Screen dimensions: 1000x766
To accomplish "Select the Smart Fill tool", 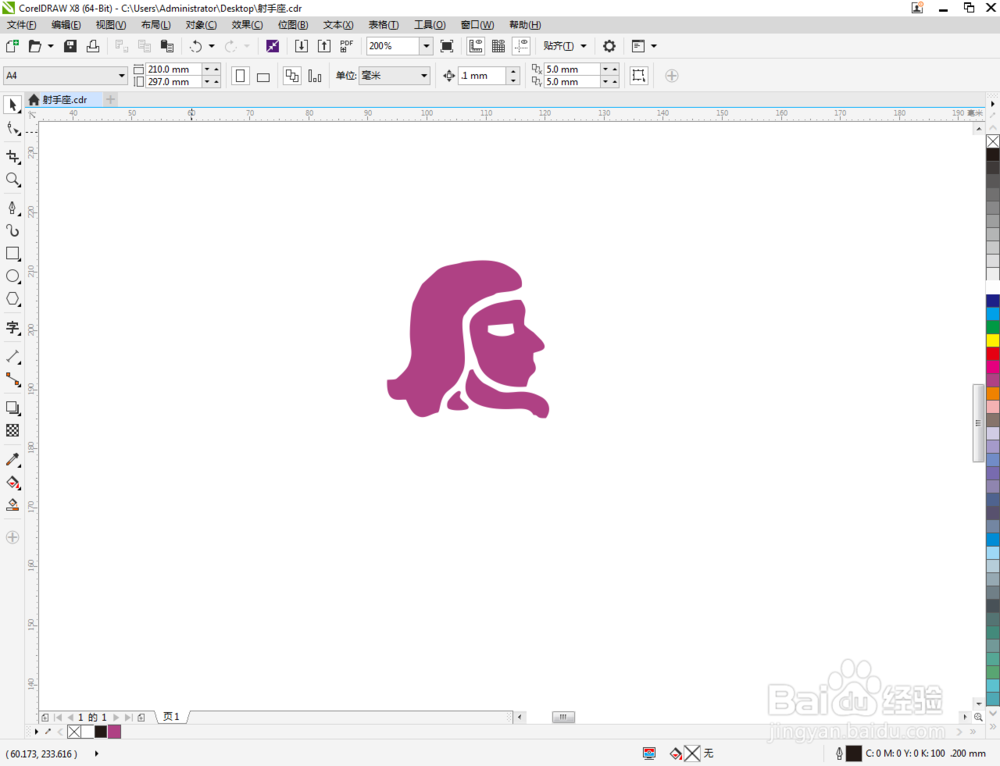I will 12,505.
